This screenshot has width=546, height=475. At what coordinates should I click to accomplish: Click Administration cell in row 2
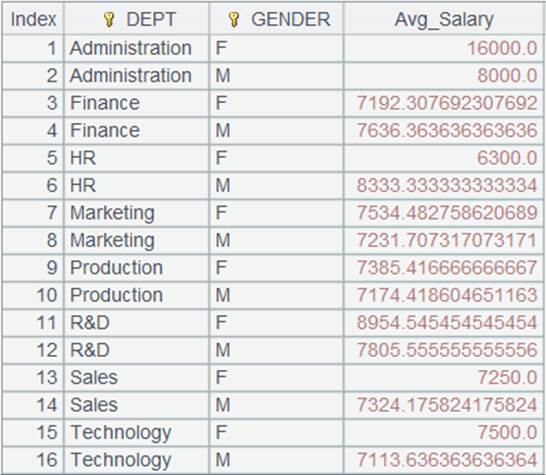[x=137, y=76]
